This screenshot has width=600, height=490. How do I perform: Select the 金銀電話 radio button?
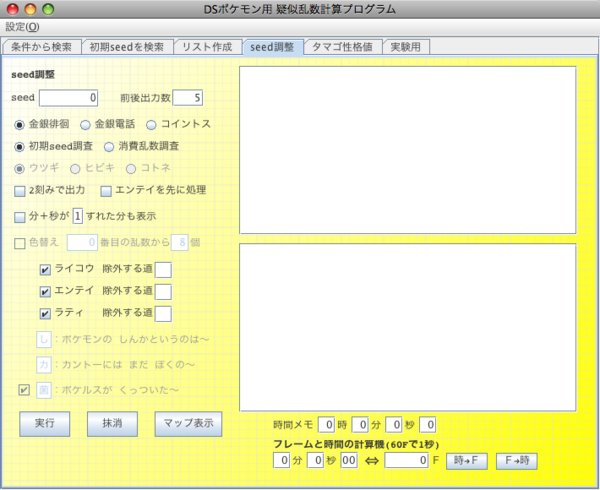[86, 125]
